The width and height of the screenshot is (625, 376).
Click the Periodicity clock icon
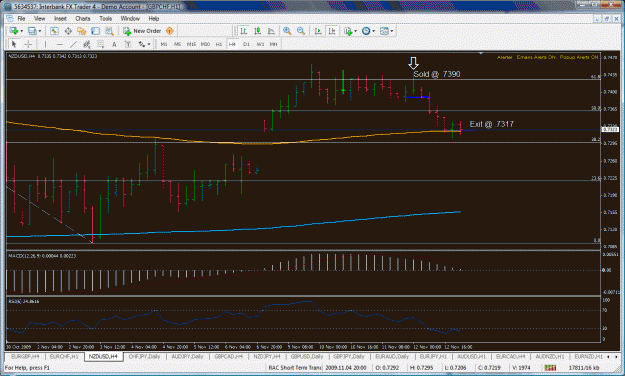tap(366, 31)
